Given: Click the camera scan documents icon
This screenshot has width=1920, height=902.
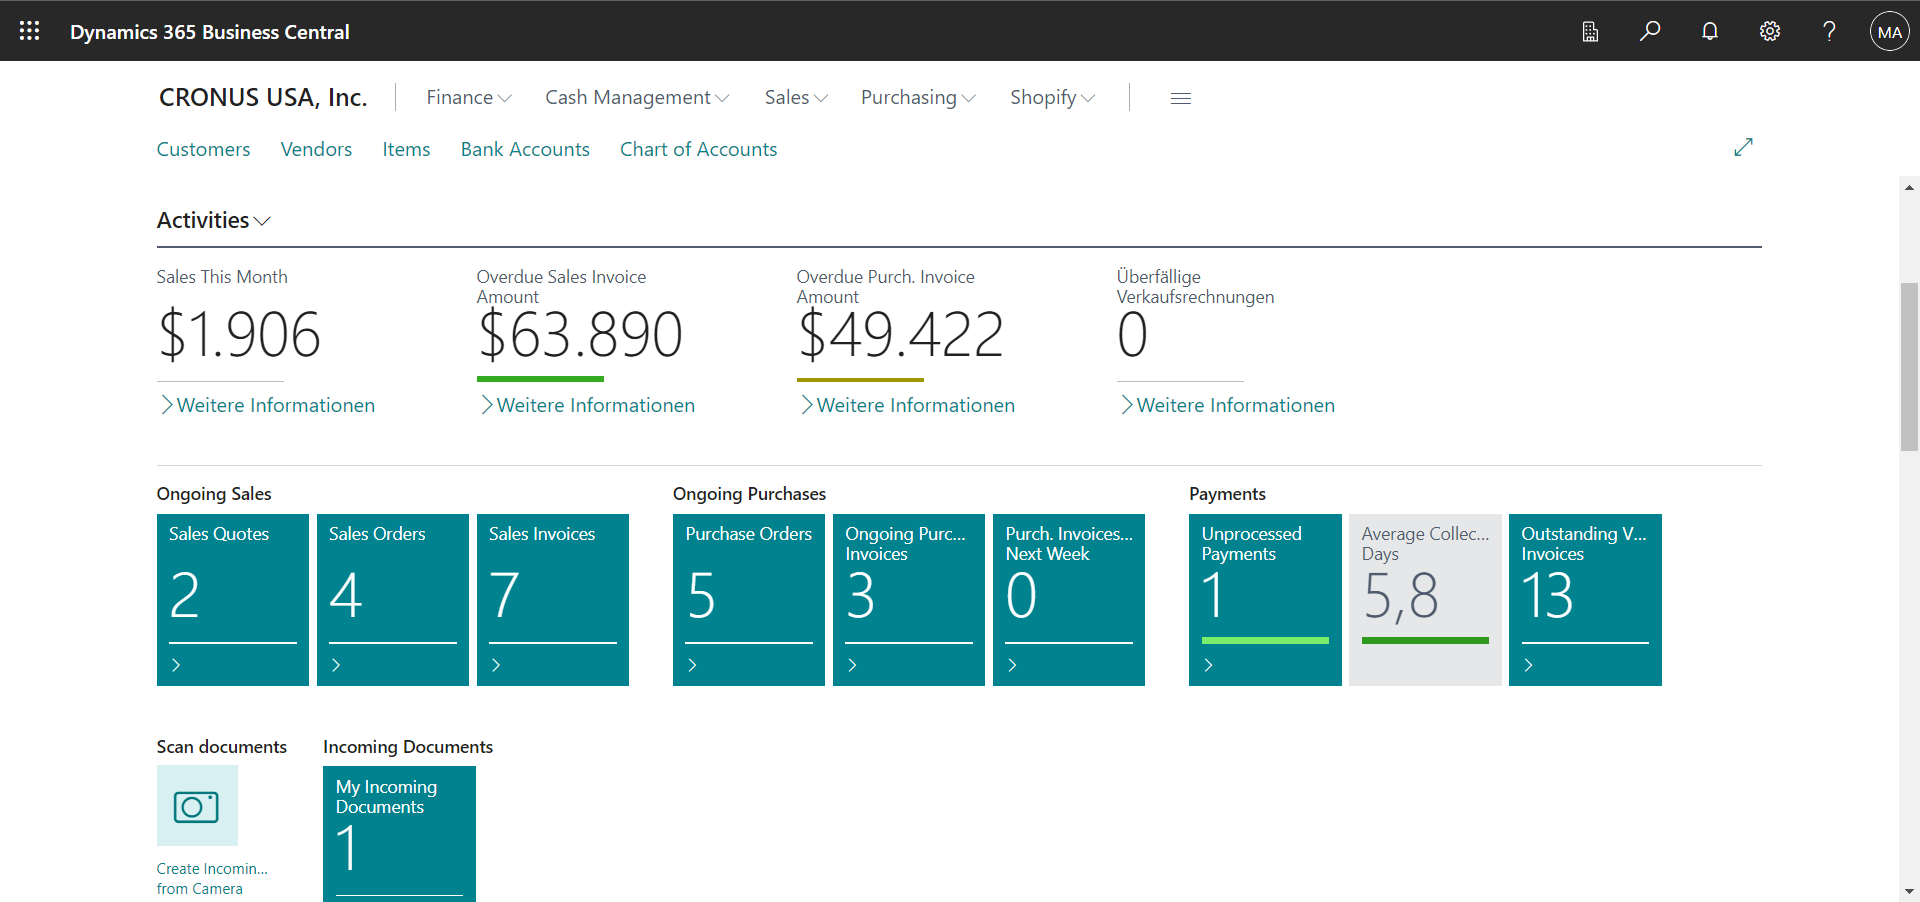Looking at the screenshot, I should (x=197, y=806).
